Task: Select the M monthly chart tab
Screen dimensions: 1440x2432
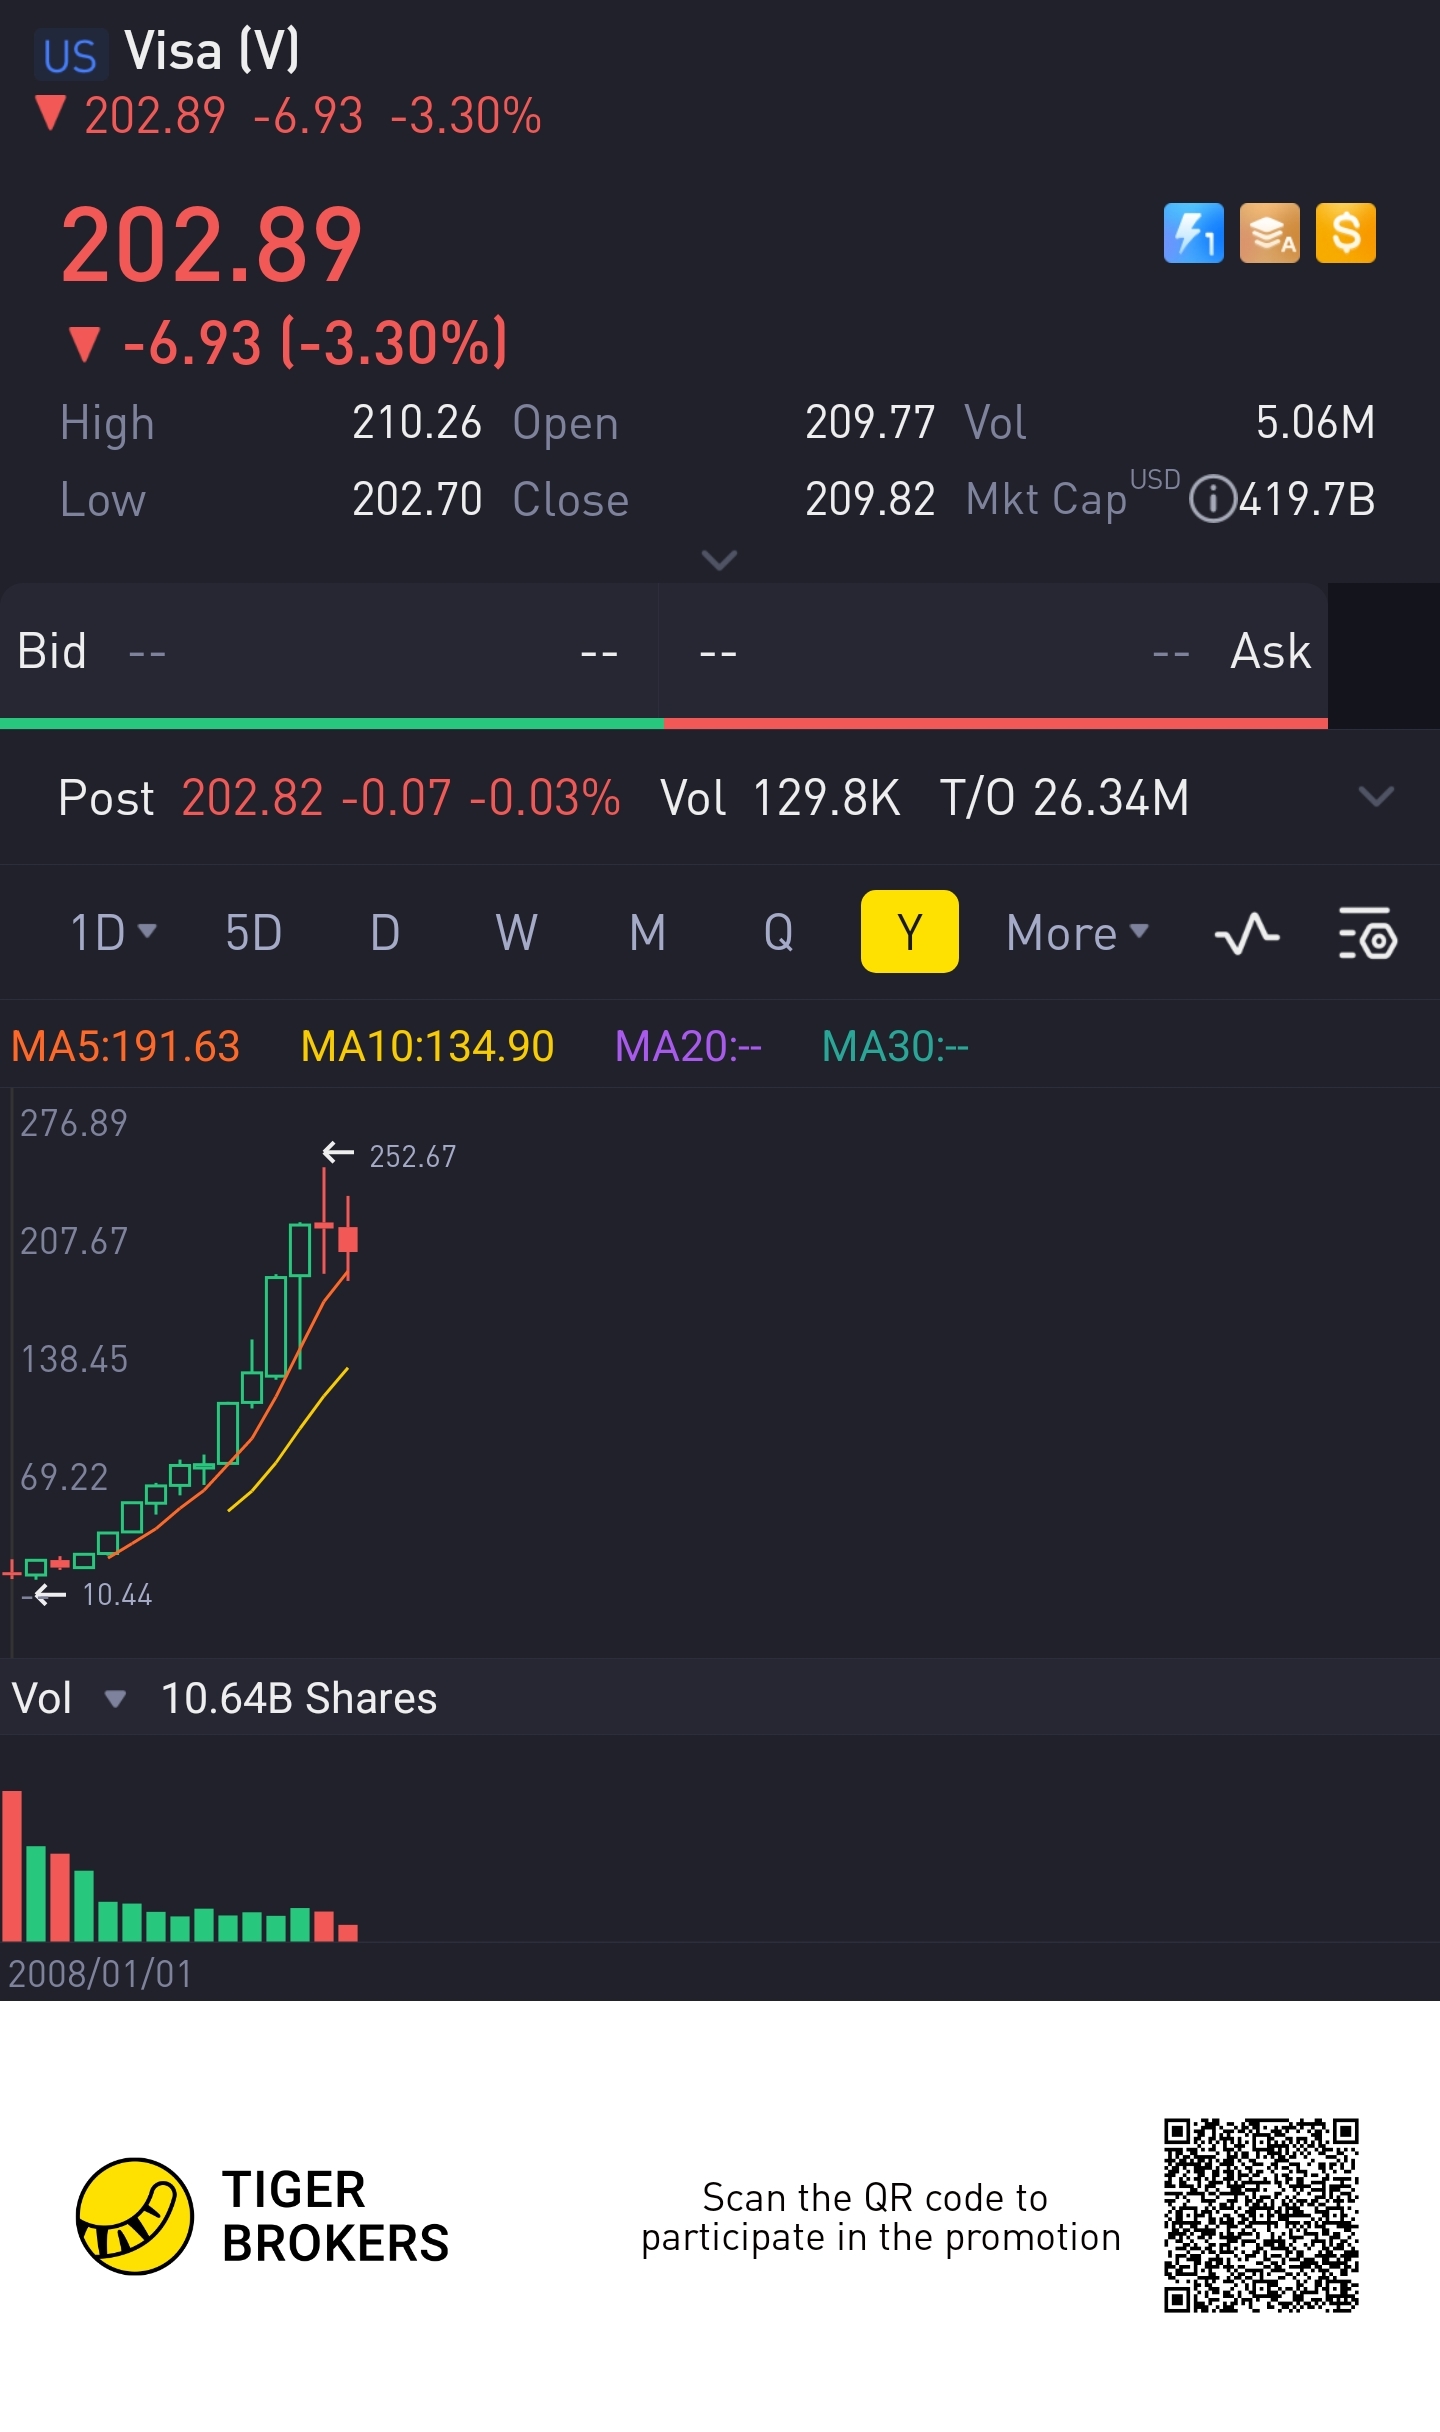Action: (x=647, y=933)
